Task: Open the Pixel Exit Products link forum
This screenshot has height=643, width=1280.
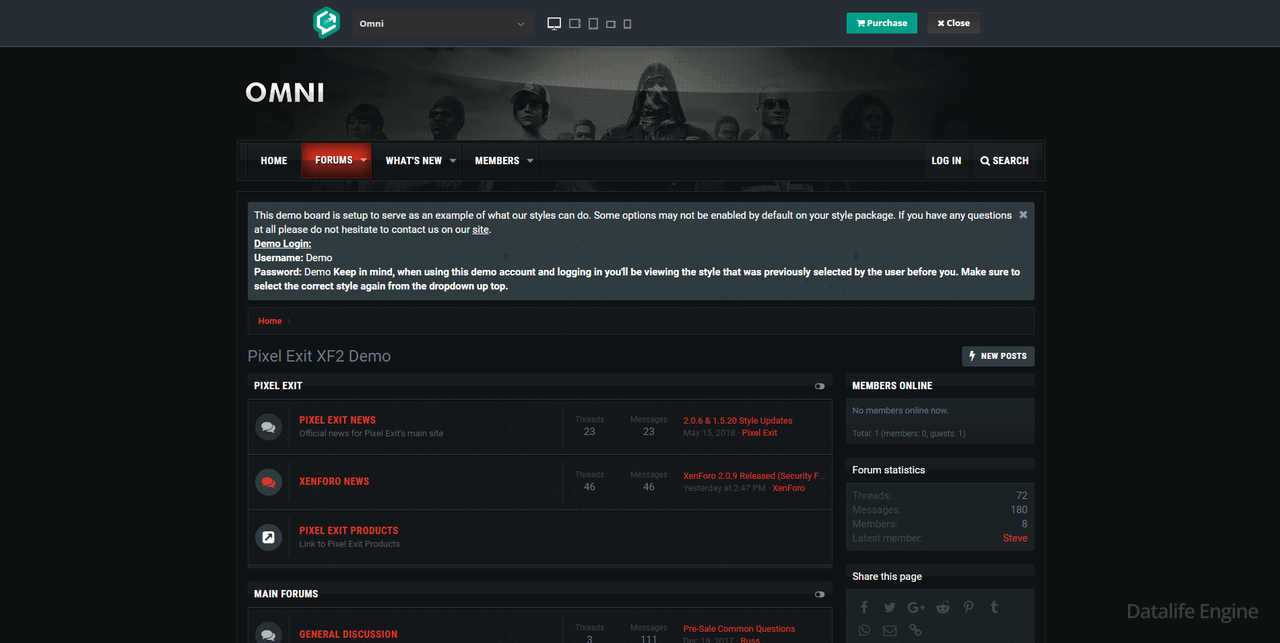Action: tap(348, 530)
